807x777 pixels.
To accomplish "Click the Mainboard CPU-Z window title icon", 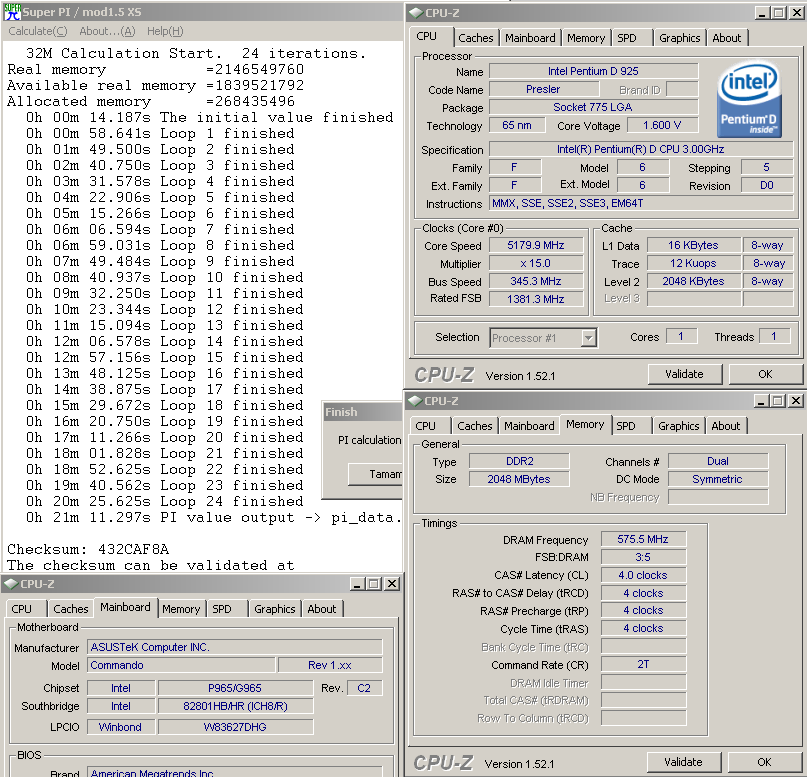I will coord(11,584).
